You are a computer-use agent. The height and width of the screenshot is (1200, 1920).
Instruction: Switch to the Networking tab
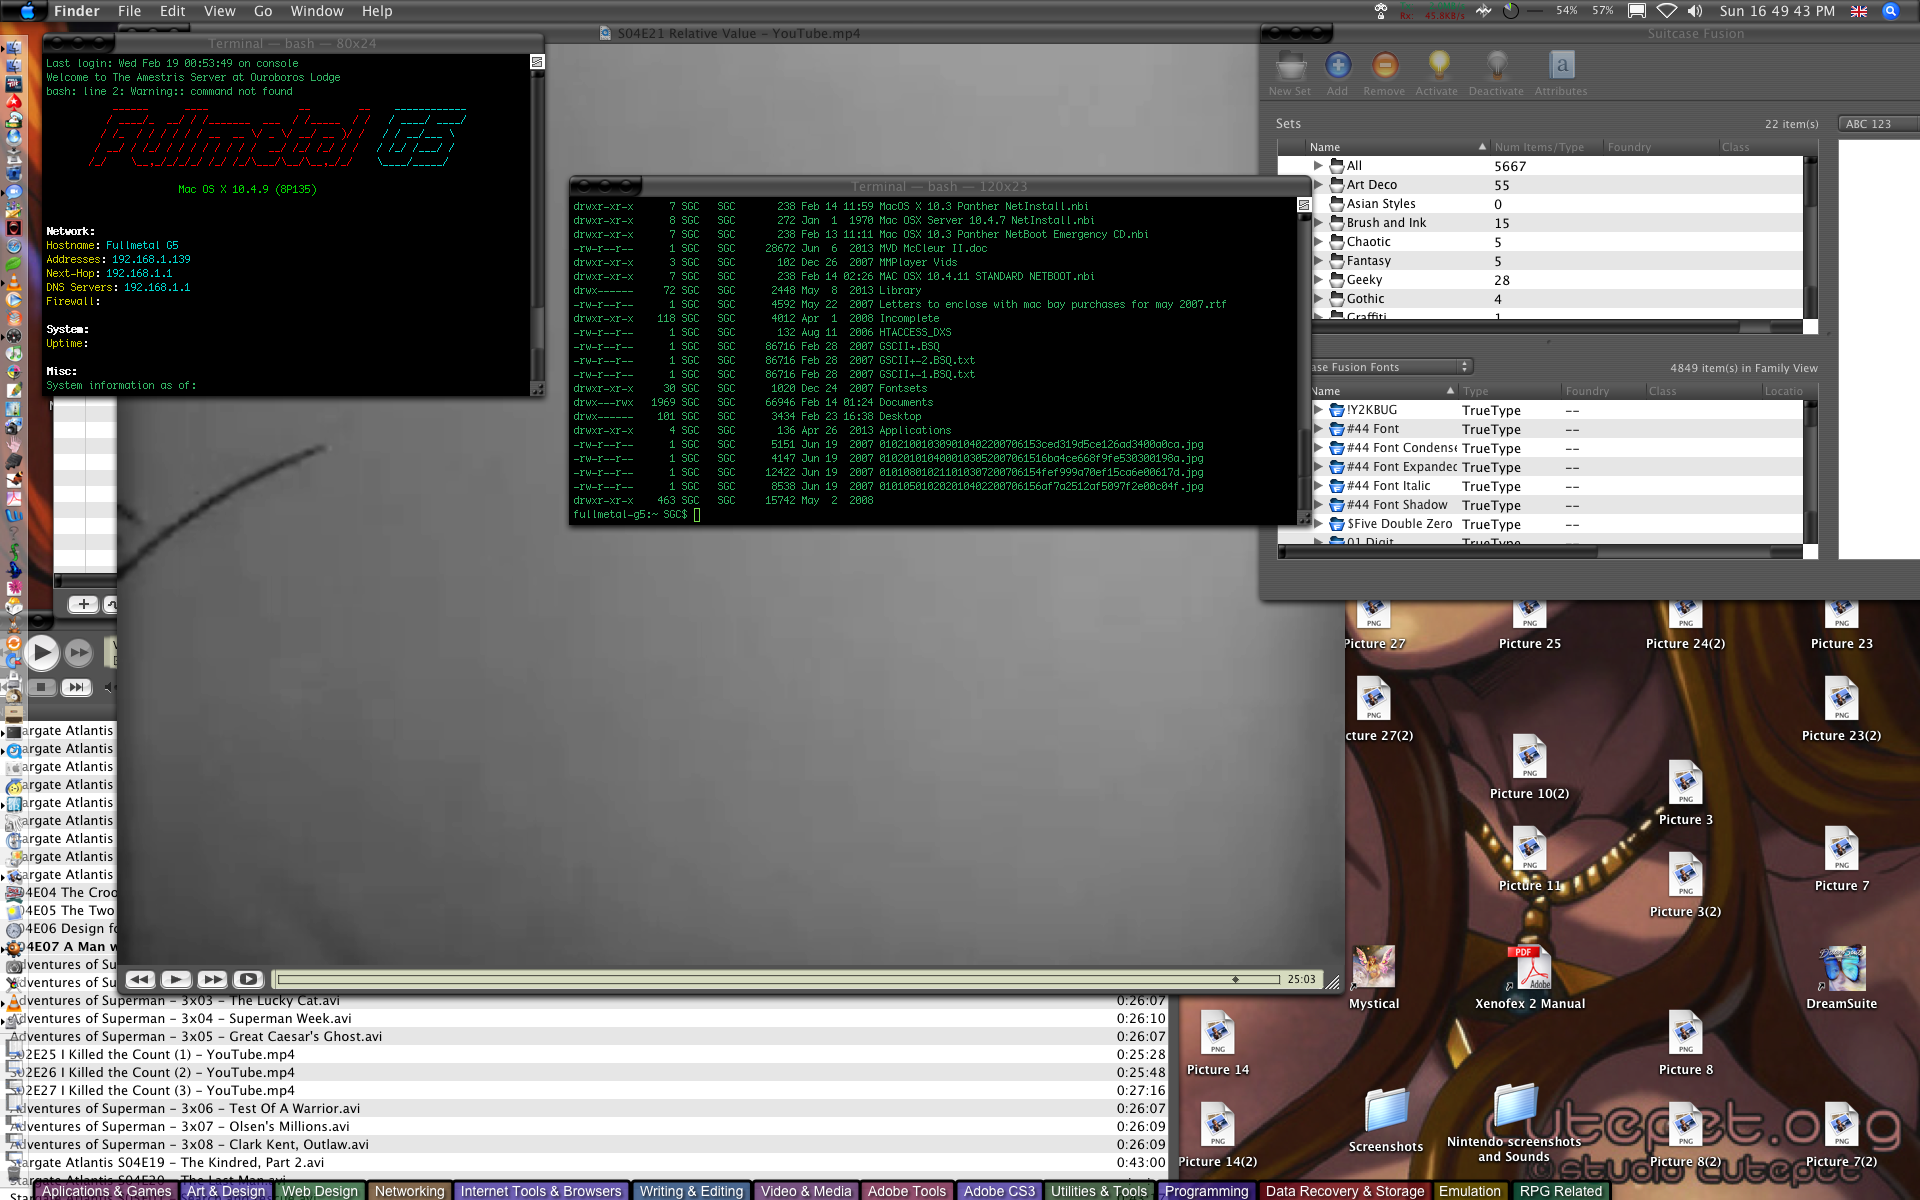tap(409, 1191)
